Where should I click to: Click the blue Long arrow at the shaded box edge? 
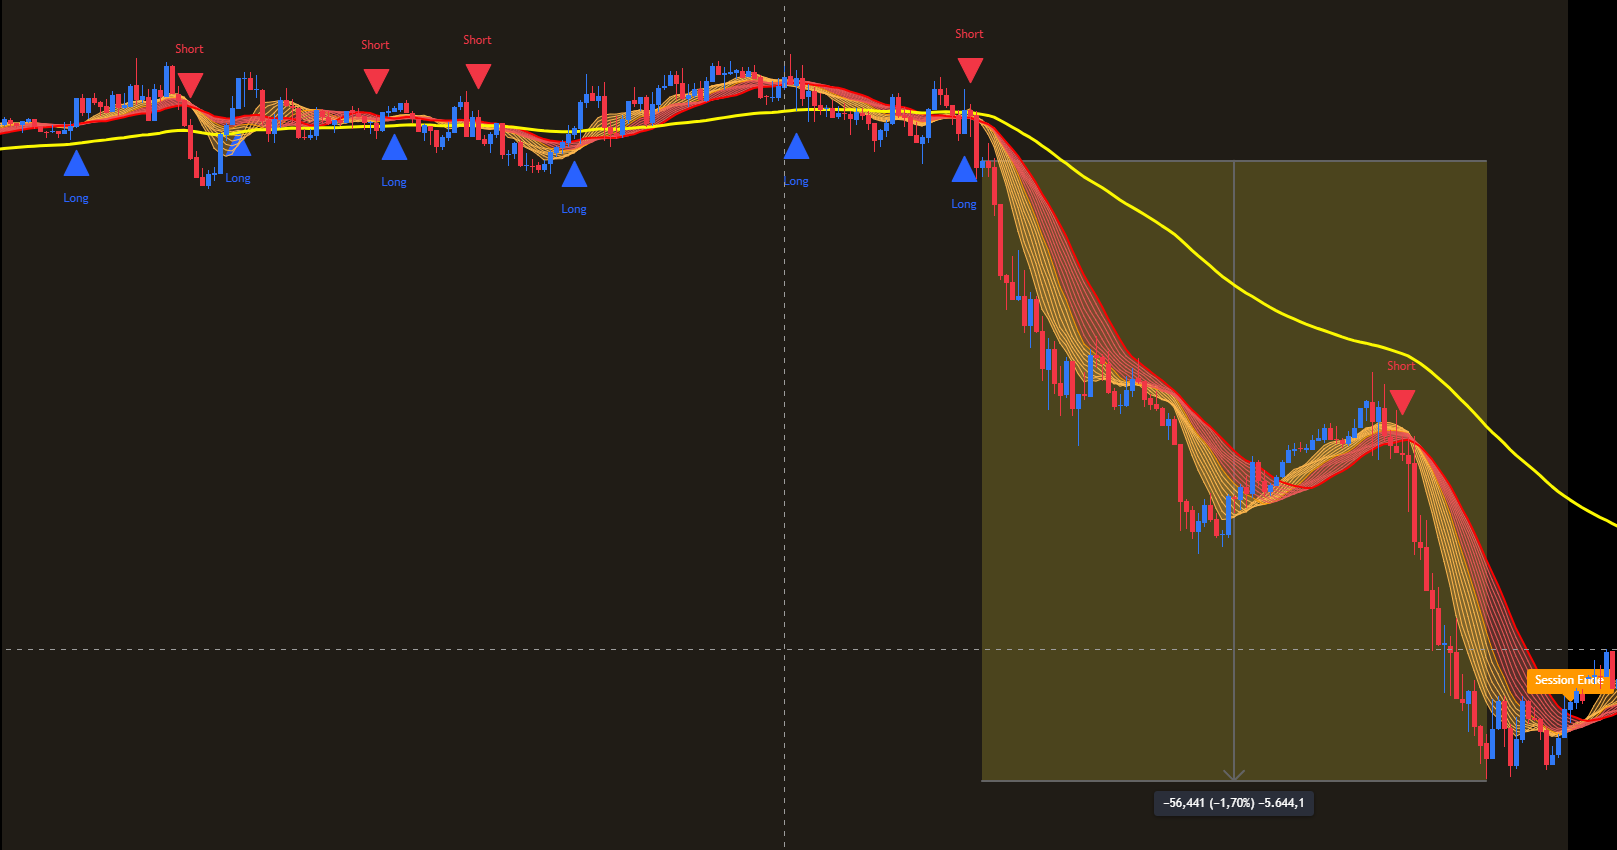click(x=964, y=170)
